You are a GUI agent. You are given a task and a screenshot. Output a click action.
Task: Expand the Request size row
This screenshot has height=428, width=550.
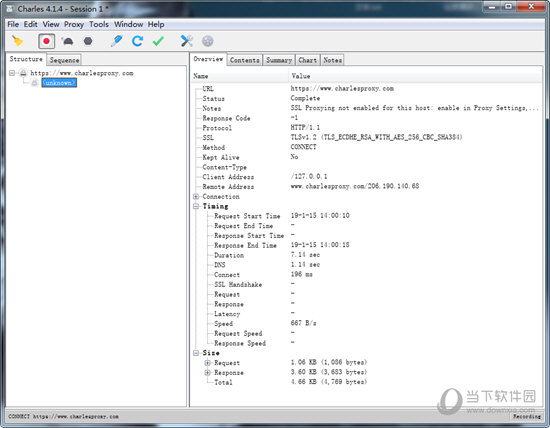(x=208, y=363)
